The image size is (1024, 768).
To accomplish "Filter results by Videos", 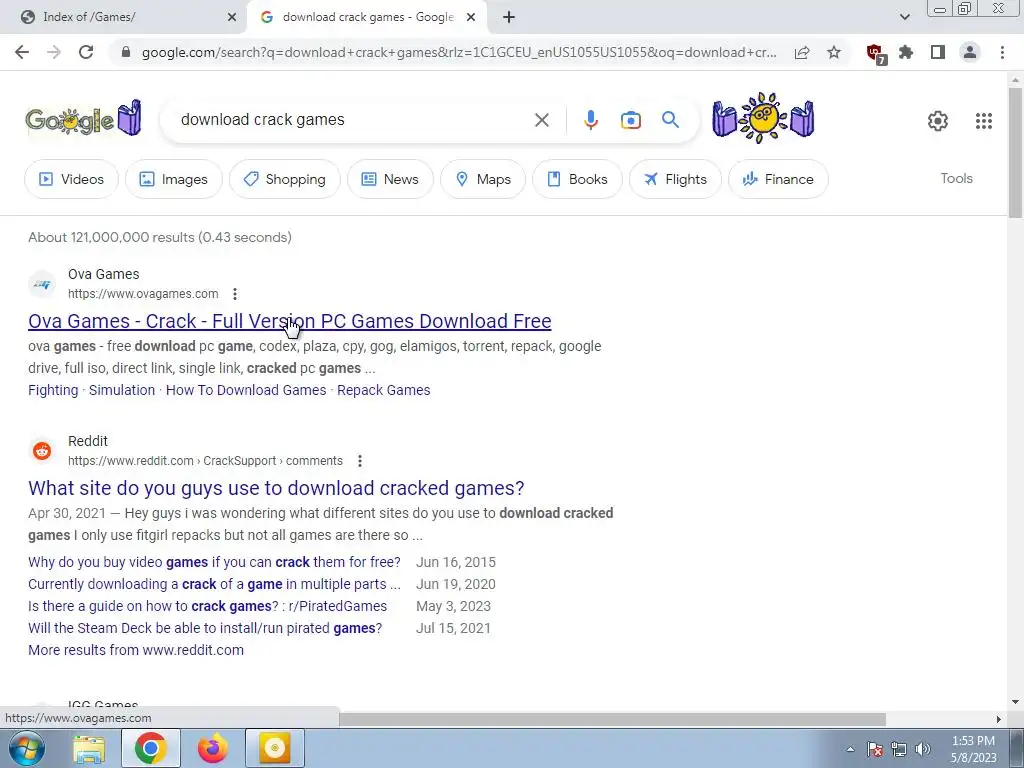I will [x=71, y=179].
